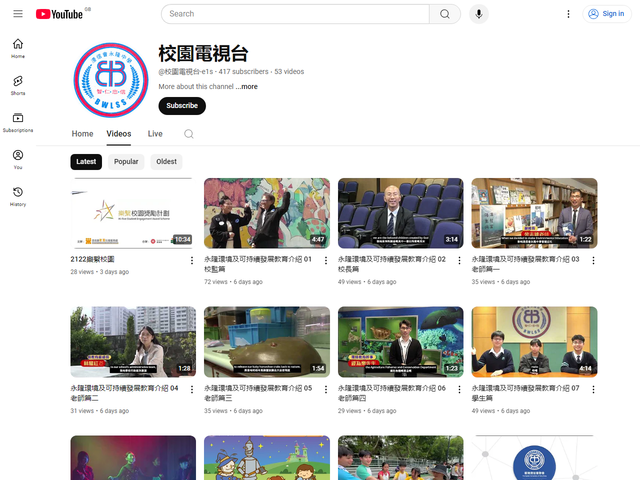This screenshot has width=640, height=480.
Task: Open the settings three-dot menu in header
Action: tap(569, 14)
